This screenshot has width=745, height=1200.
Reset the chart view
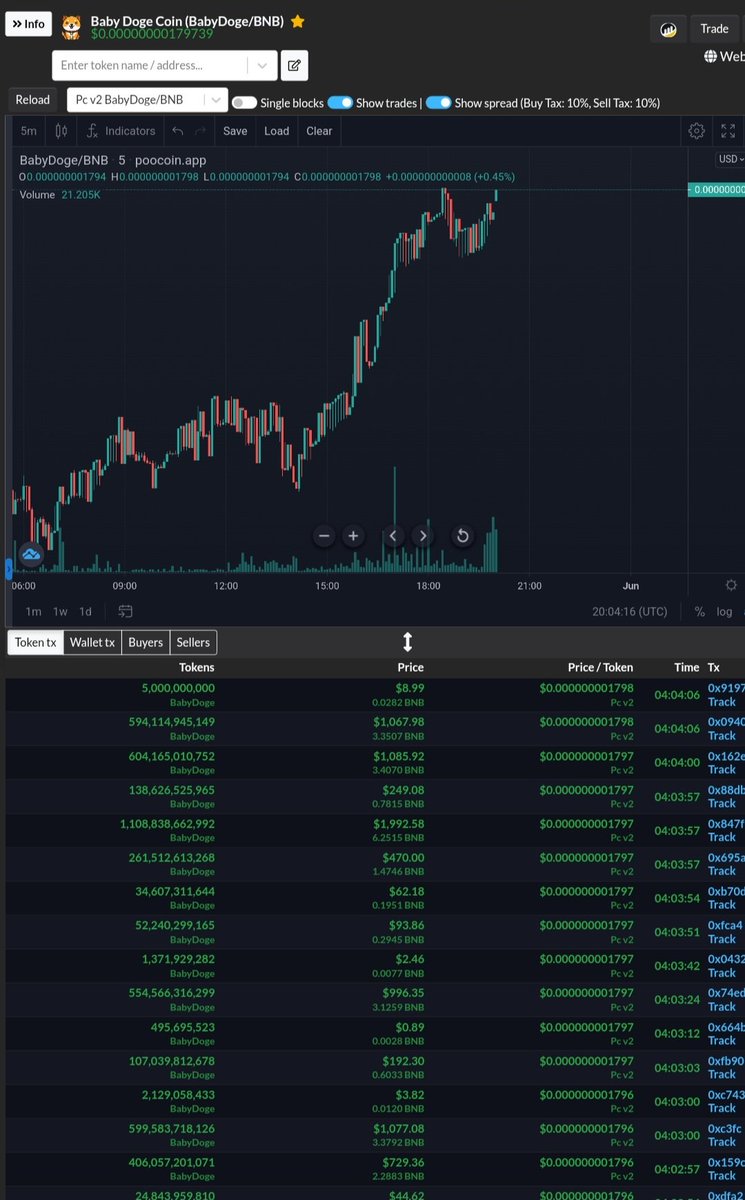point(462,536)
